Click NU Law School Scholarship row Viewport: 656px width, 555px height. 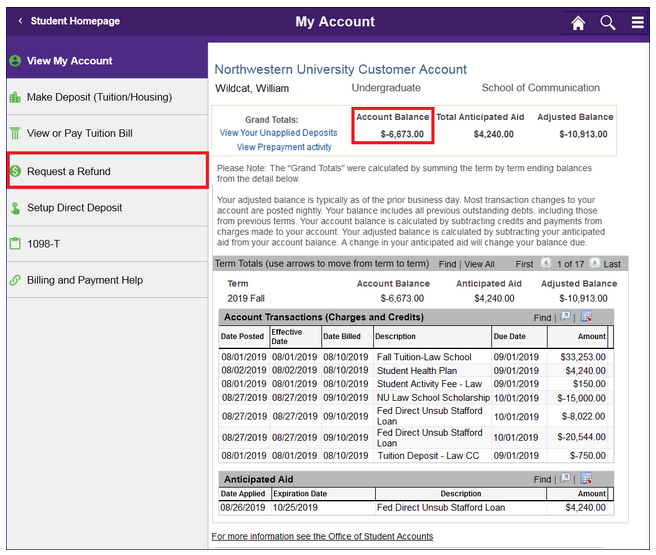click(x=433, y=398)
